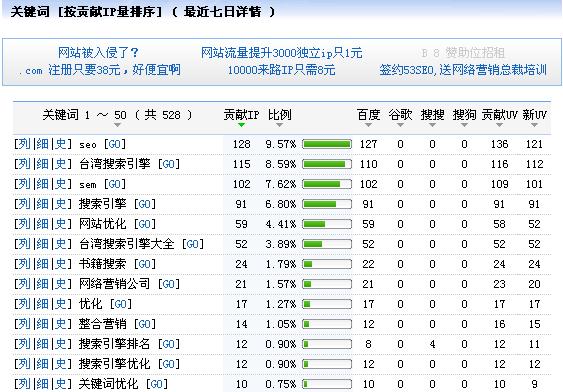The height and width of the screenshot is (392, 563).
Task: Open ad 网站流量提升3000独立ip只1元
Action: pos(282,53)
